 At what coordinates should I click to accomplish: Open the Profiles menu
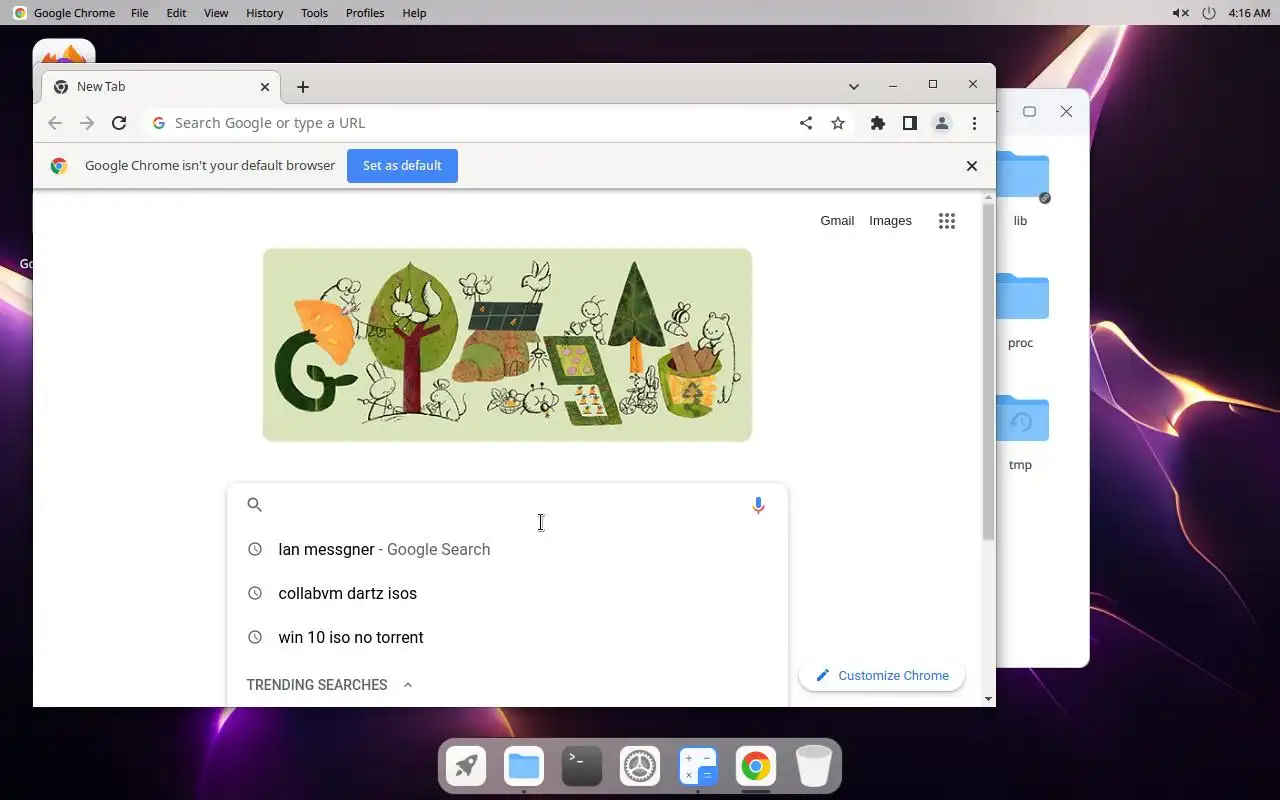365,13
